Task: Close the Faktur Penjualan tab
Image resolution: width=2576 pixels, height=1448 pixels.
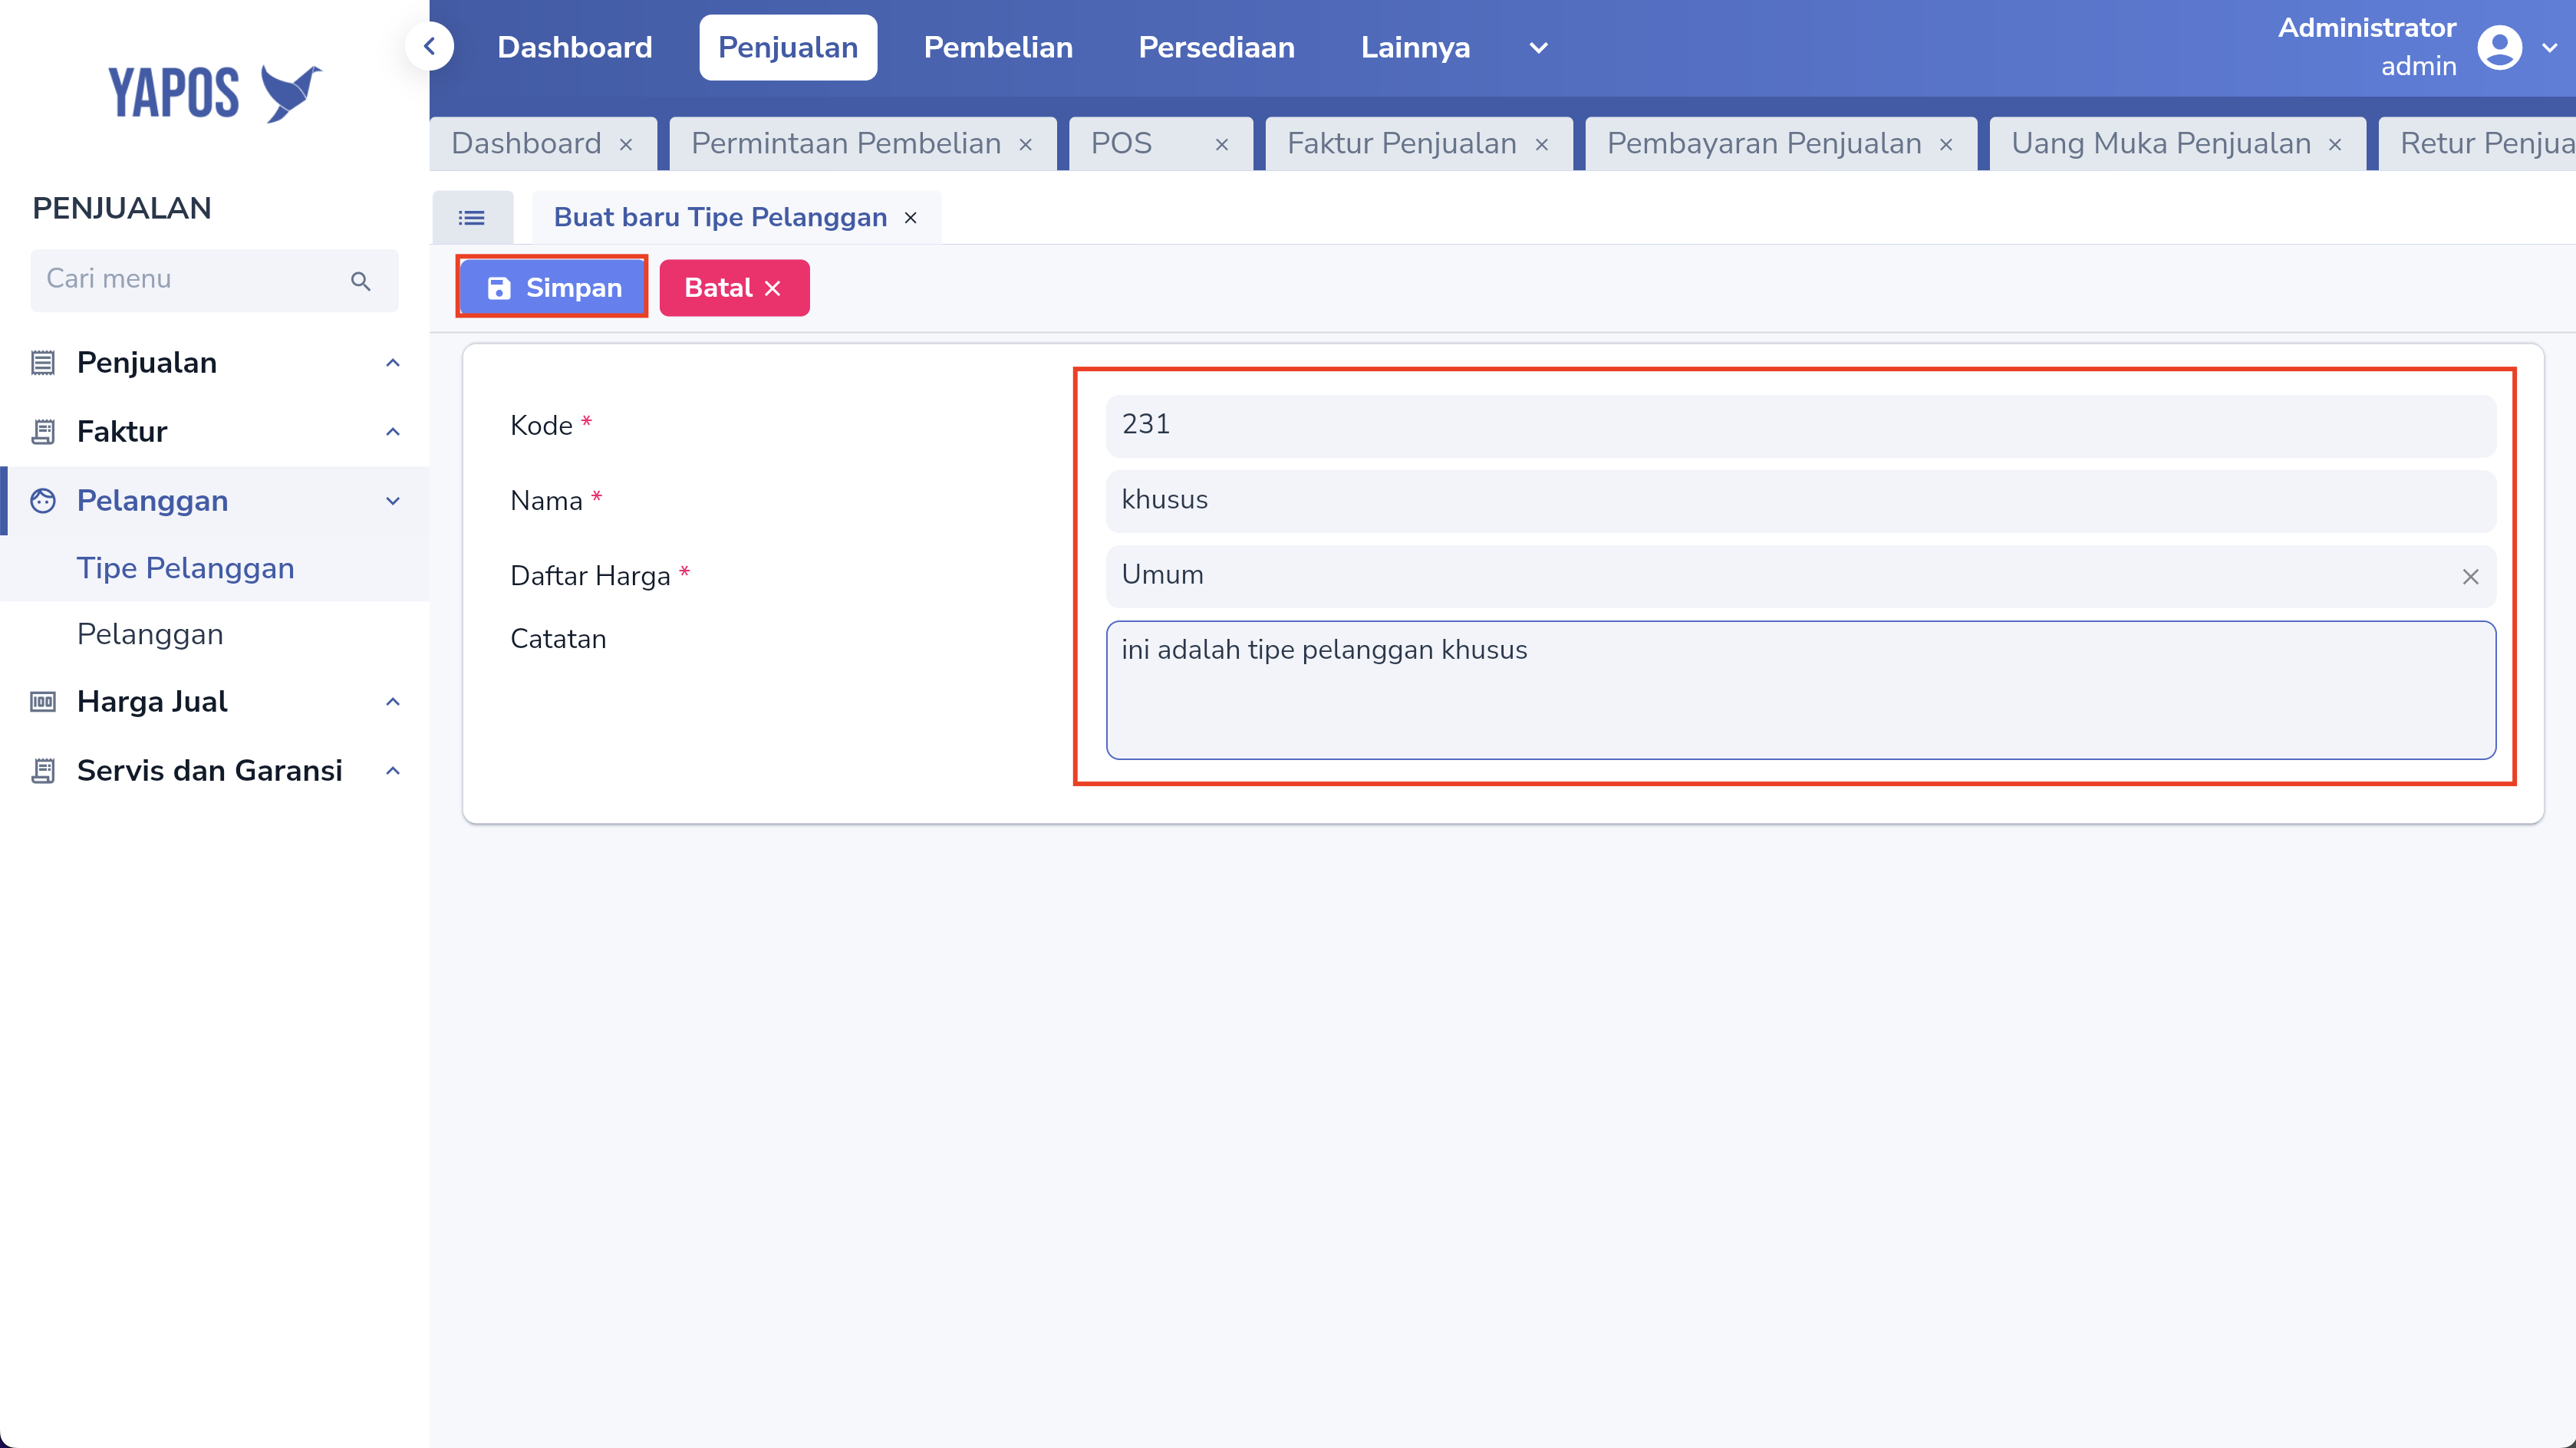Action: pyautogui.click(x=1542, y=144)
